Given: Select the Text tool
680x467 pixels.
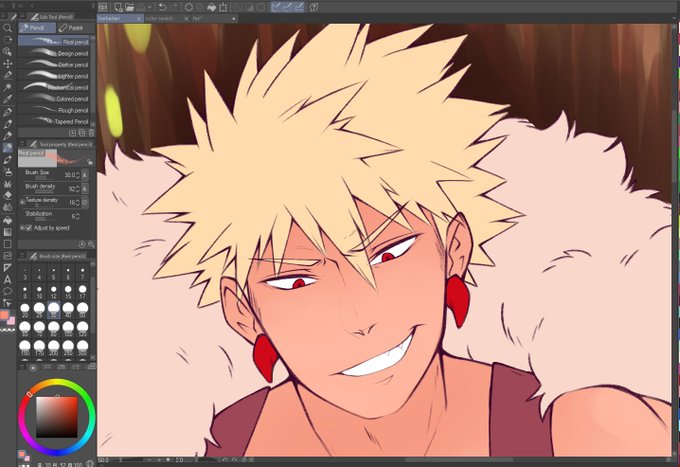Looking at the screenshot, I should click(x=7, y=280).
